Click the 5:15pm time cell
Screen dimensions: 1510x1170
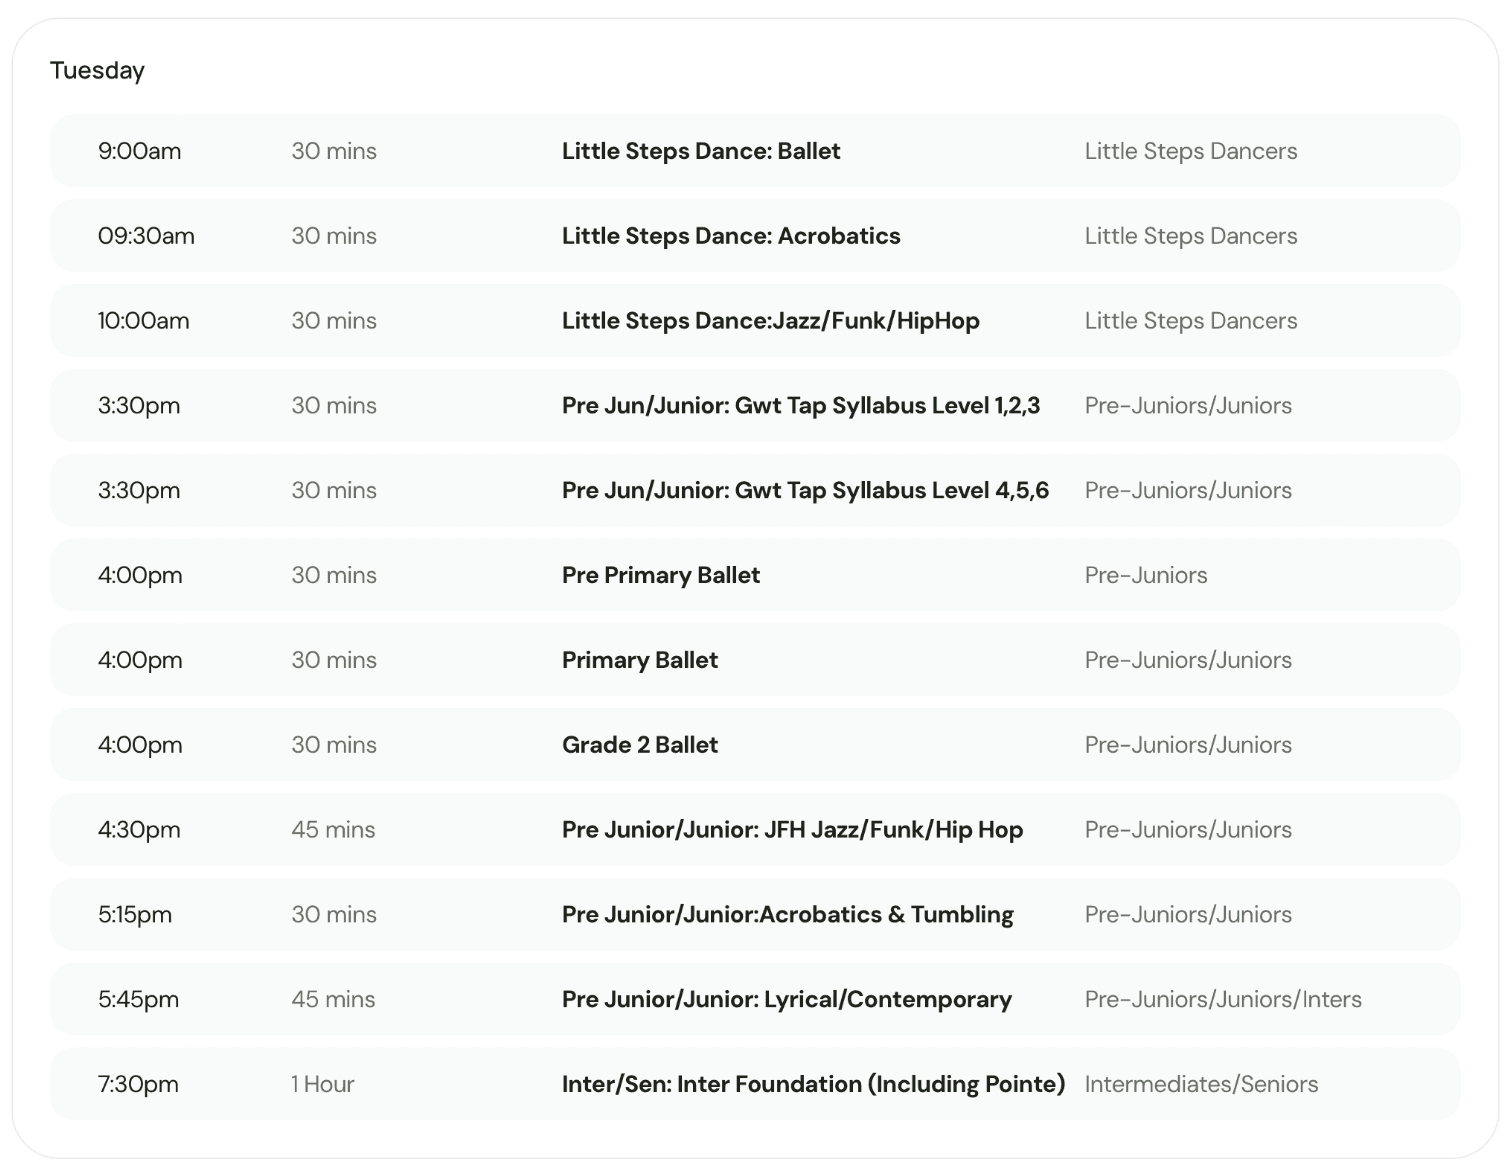135,915
